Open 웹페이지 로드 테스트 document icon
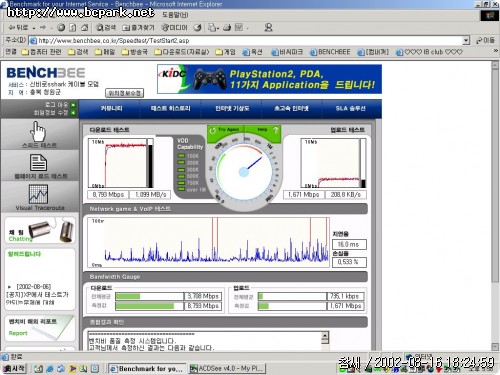Screen dimensions: 500x375 [x=39, y=163]
